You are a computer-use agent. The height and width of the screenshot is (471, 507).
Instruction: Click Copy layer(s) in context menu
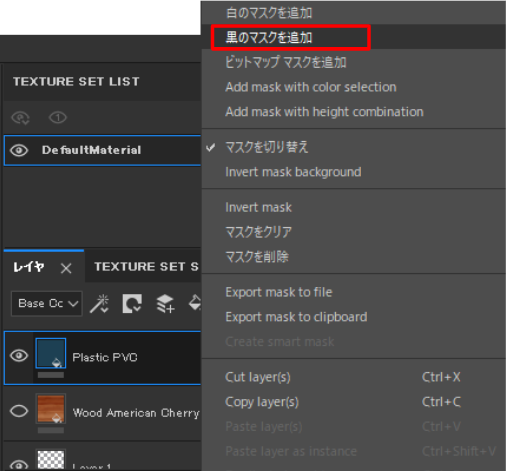[354, 402]
